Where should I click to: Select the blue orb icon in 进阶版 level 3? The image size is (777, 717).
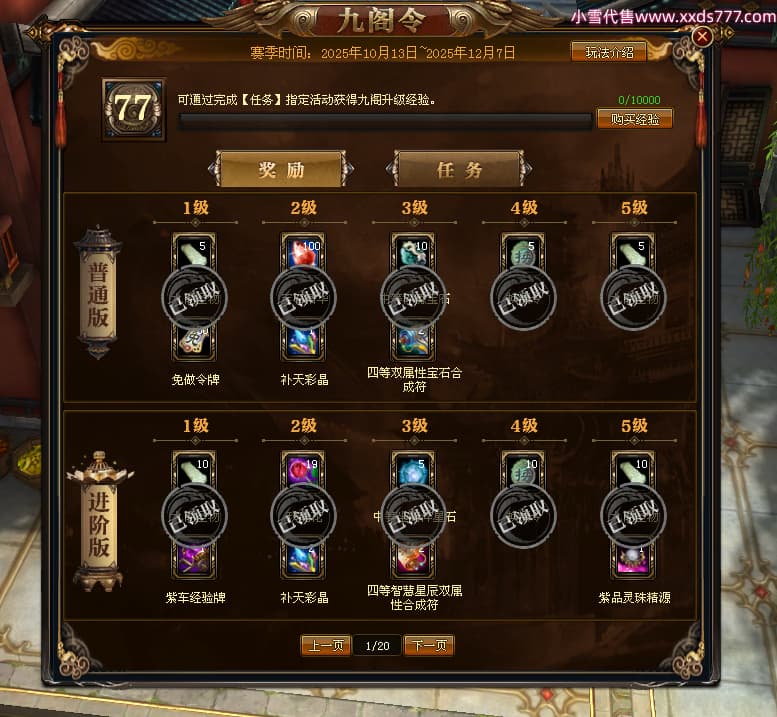[x=413, y=470]
